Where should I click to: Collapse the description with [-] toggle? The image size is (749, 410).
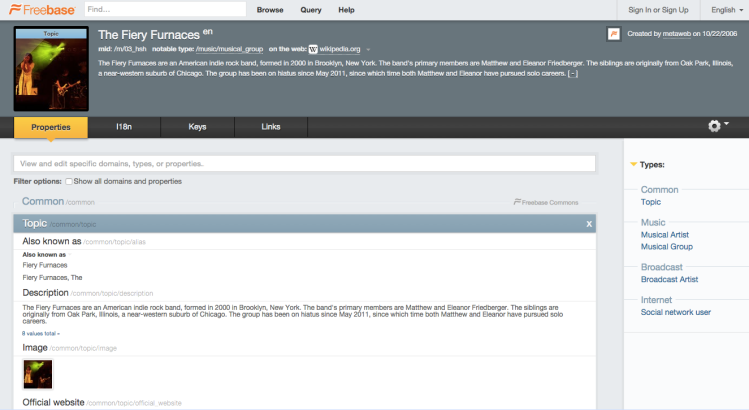pos(573,74)
